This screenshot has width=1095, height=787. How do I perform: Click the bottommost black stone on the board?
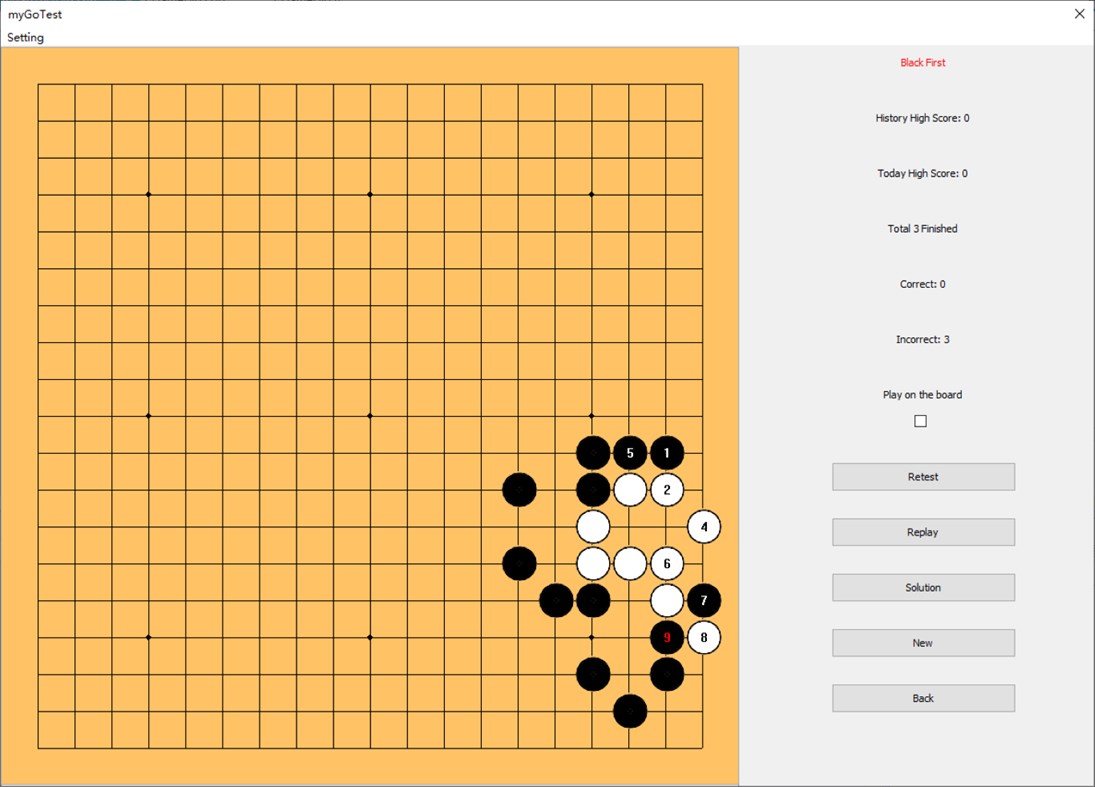pyautogui.click(x=630, y=713)
